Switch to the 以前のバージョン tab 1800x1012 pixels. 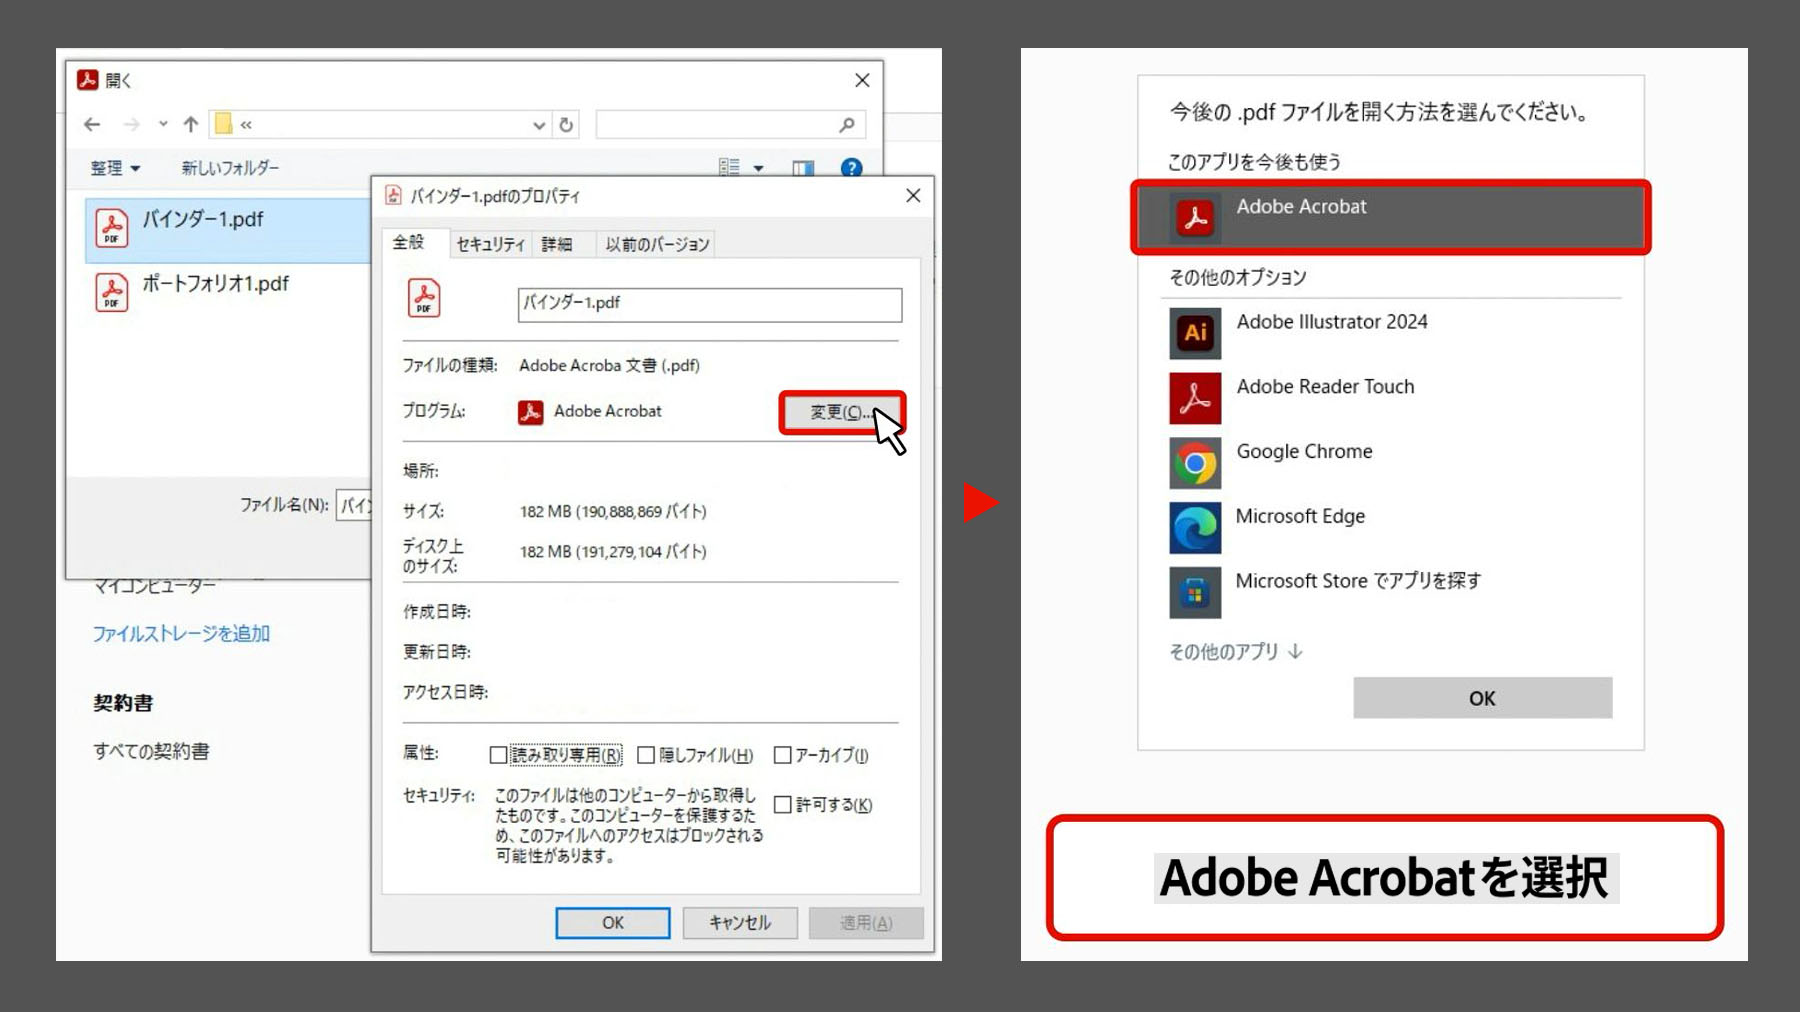click(x=657, y=245)
